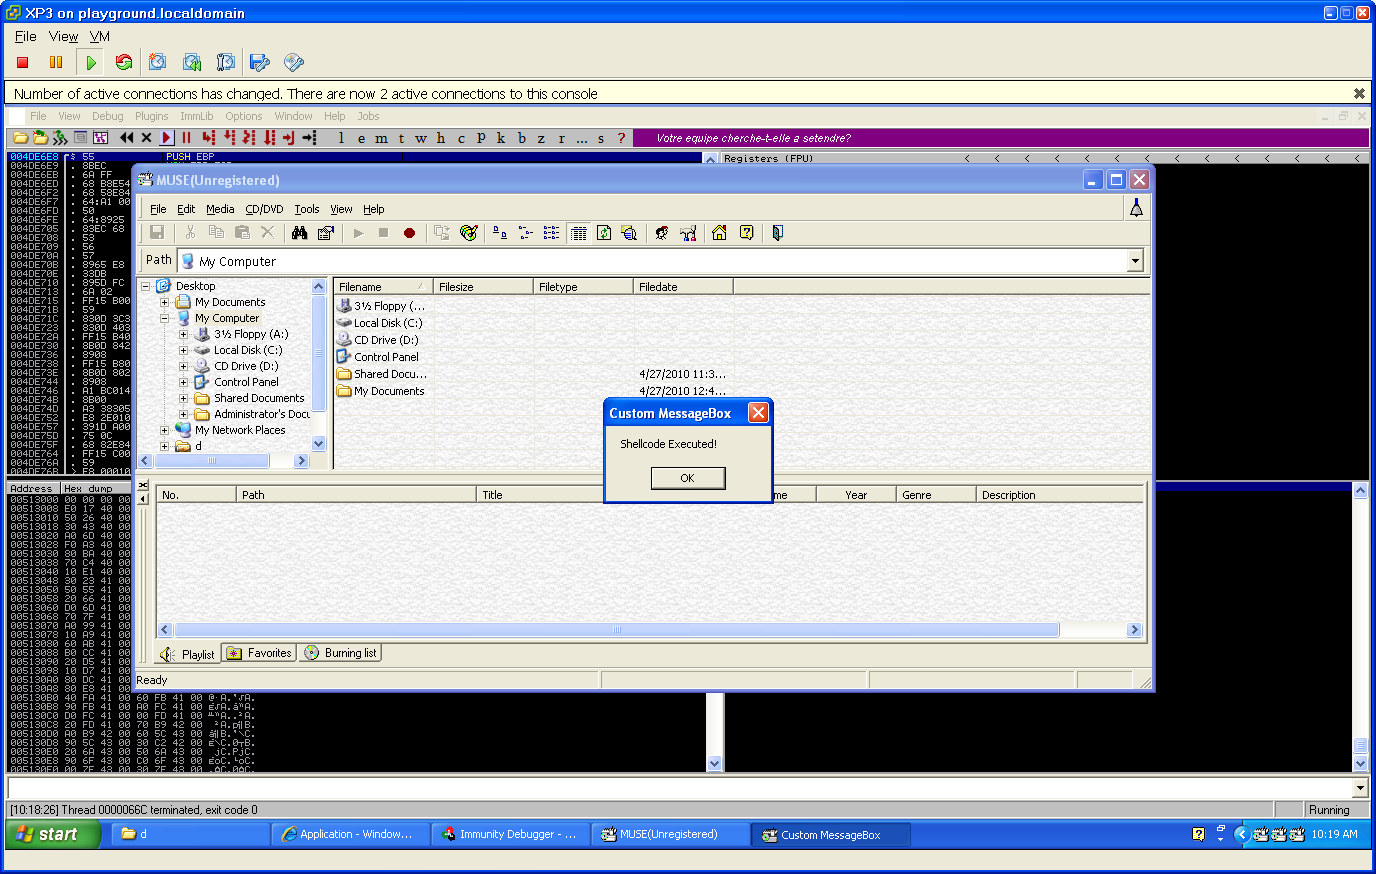Screen dimensions: 1376x874
Task: Click the yellow help question icon in MUSE
Action: point(746,232)
